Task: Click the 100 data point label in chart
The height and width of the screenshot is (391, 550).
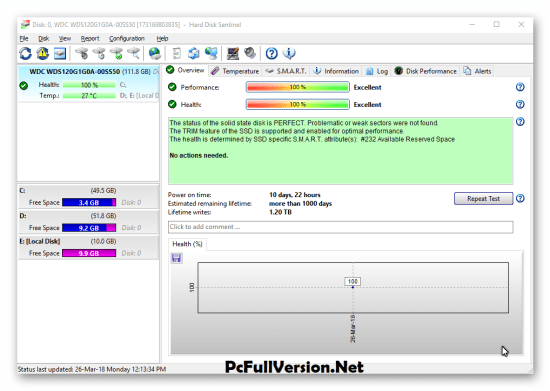Action: 353,281
